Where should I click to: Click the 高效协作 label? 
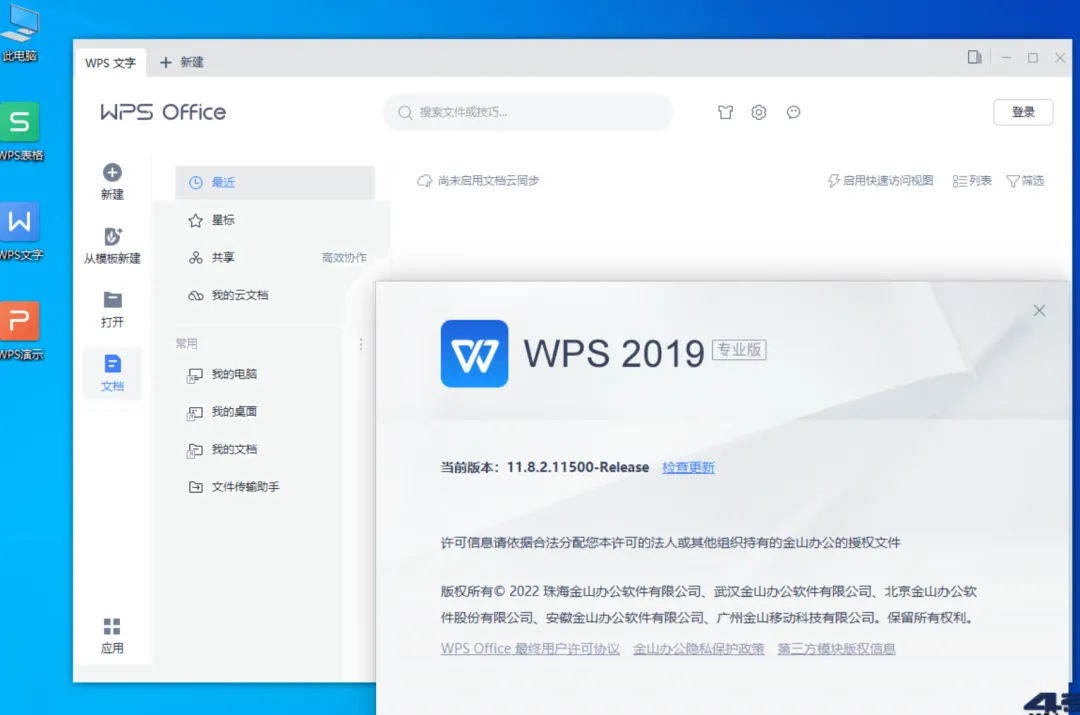pyautogui.click(x=344, y=258)
